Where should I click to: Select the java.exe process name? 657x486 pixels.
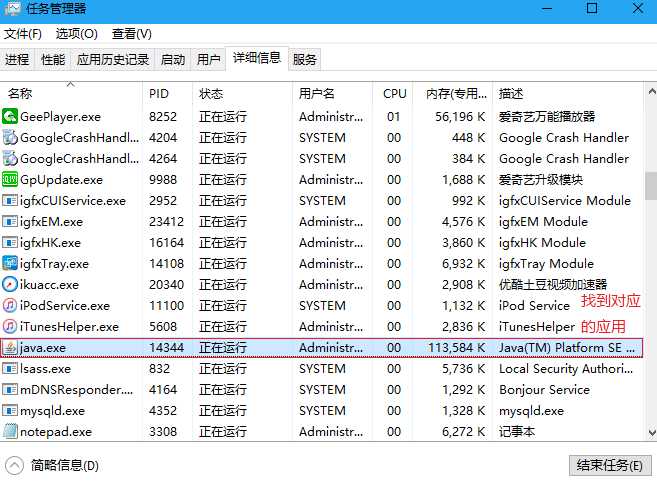coord(43,348)
